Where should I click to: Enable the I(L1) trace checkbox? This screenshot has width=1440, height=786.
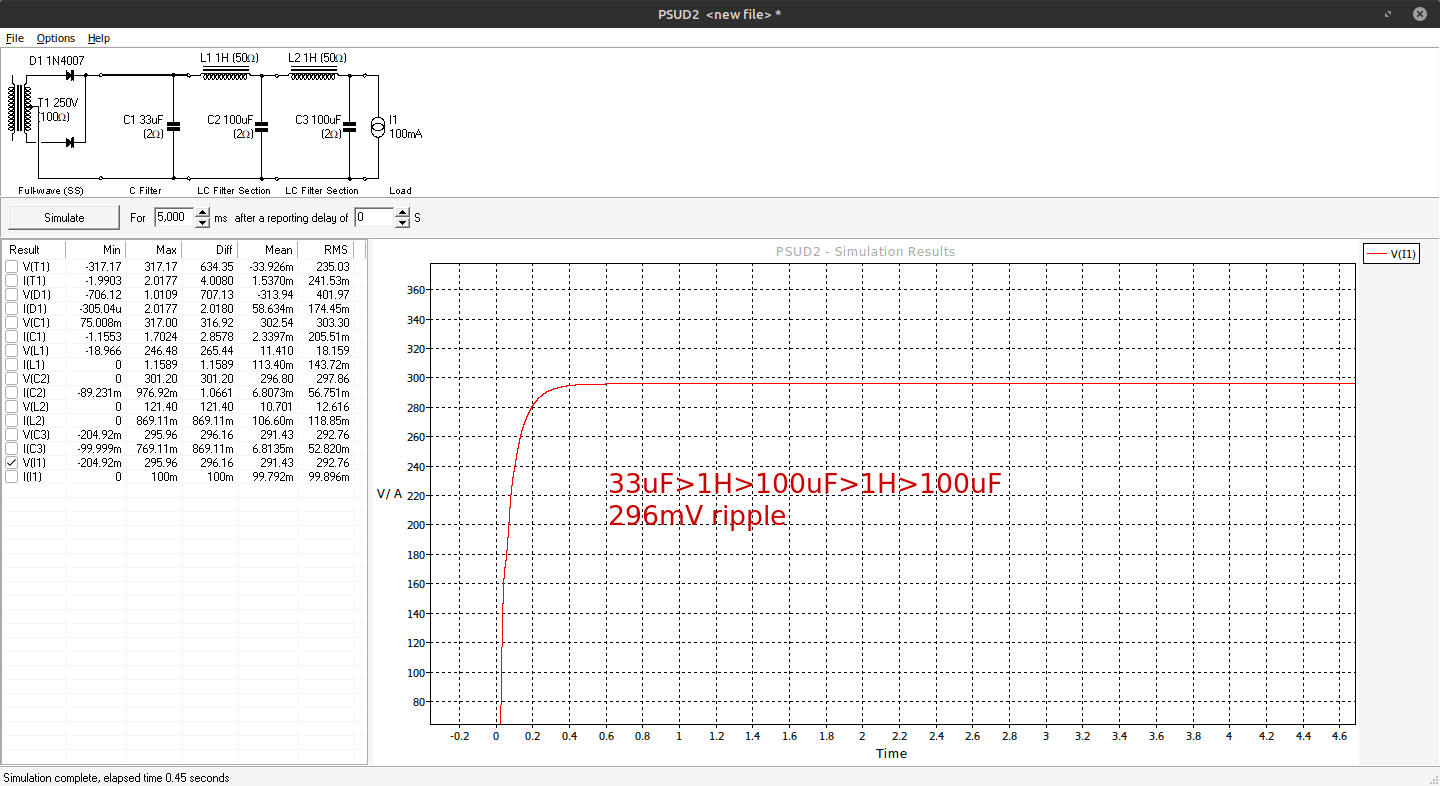click(x=12, y=365)
